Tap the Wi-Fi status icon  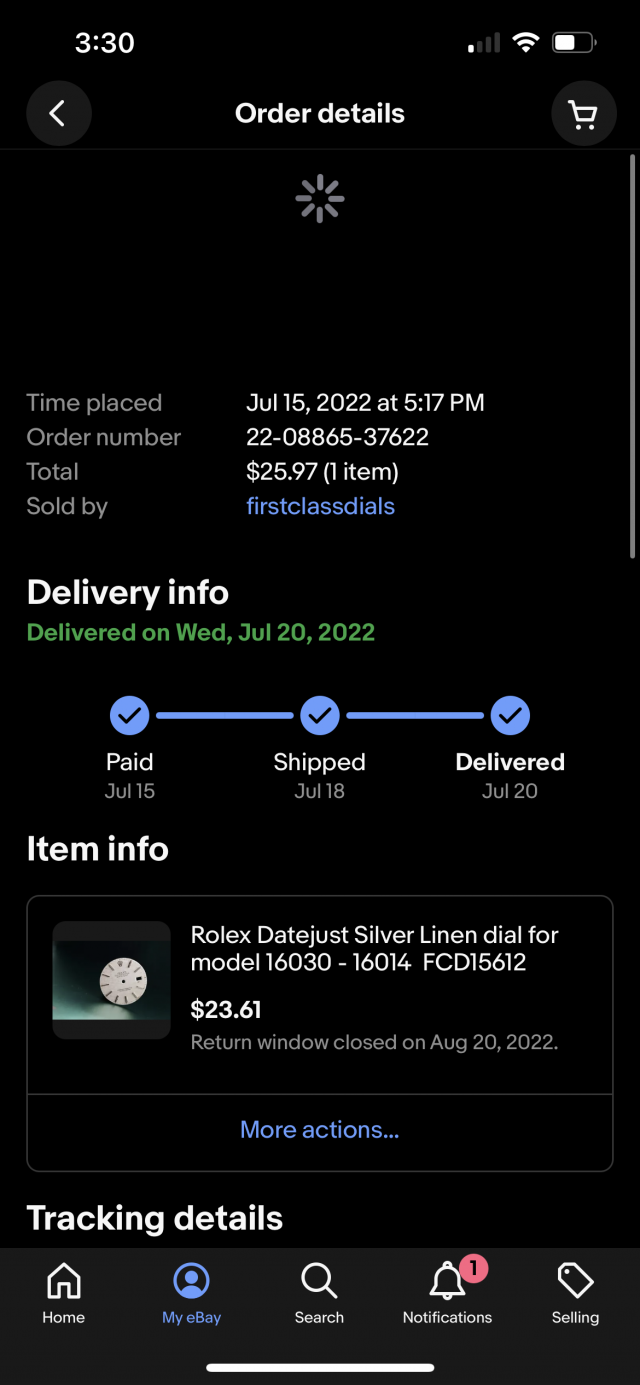pyautogui.click(x=524, y=43)
